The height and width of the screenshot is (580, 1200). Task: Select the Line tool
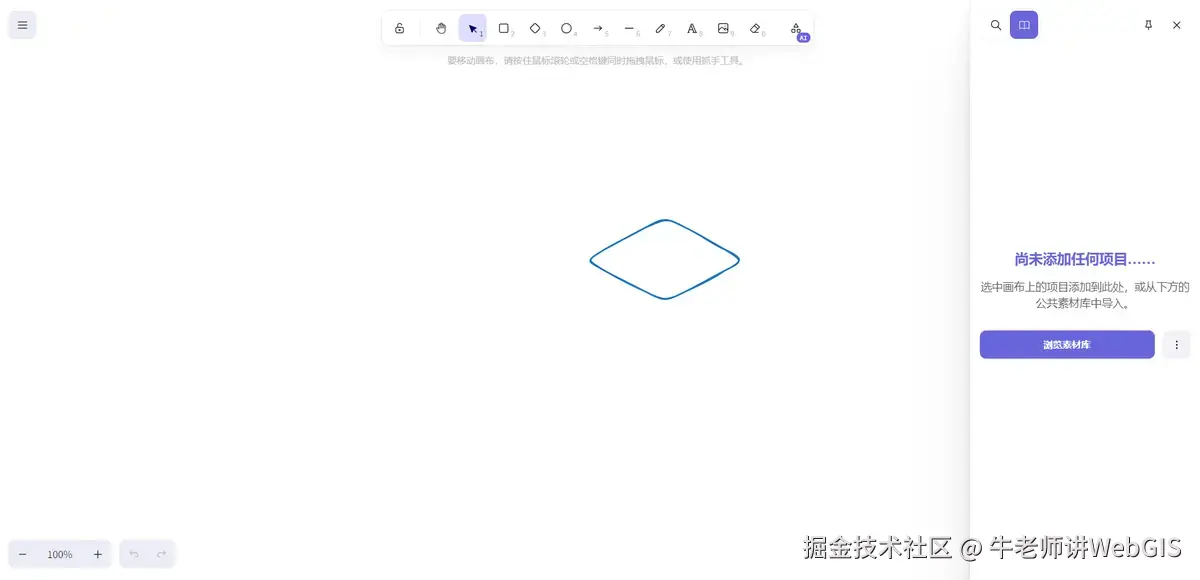click(629, 28)
